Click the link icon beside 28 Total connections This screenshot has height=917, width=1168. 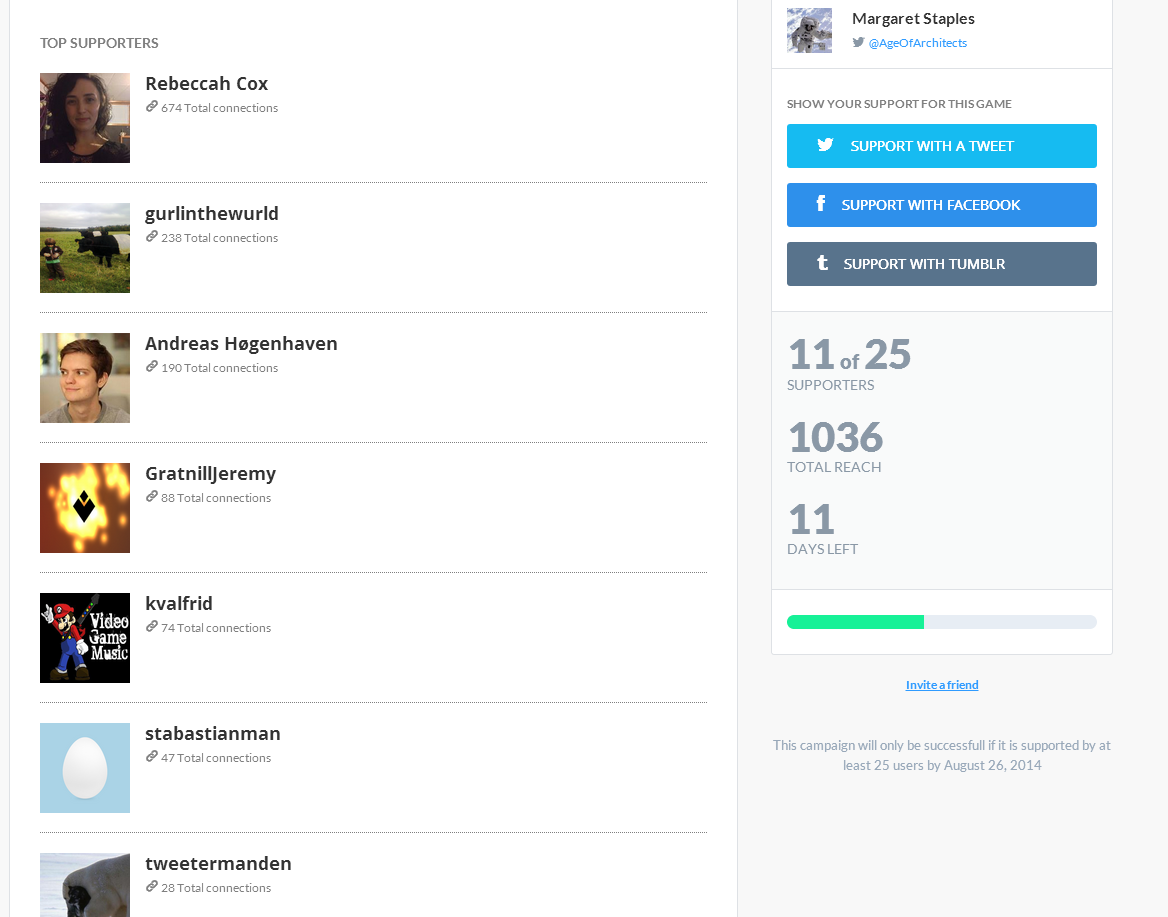pyautogui.click(x=151, y=886)
